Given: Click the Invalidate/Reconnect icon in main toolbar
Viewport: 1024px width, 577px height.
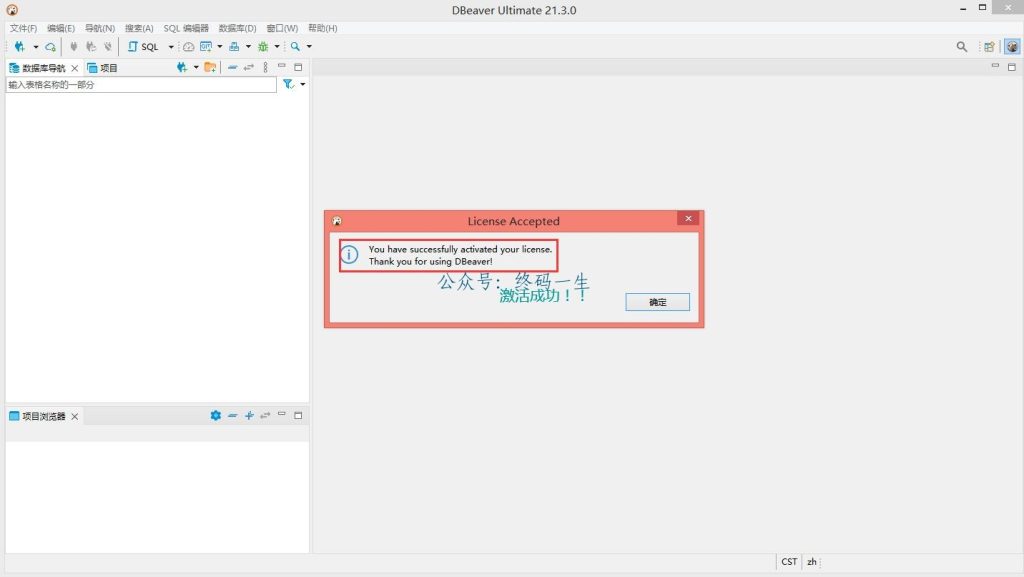Looking at the screenshot, I should [91, 46].
